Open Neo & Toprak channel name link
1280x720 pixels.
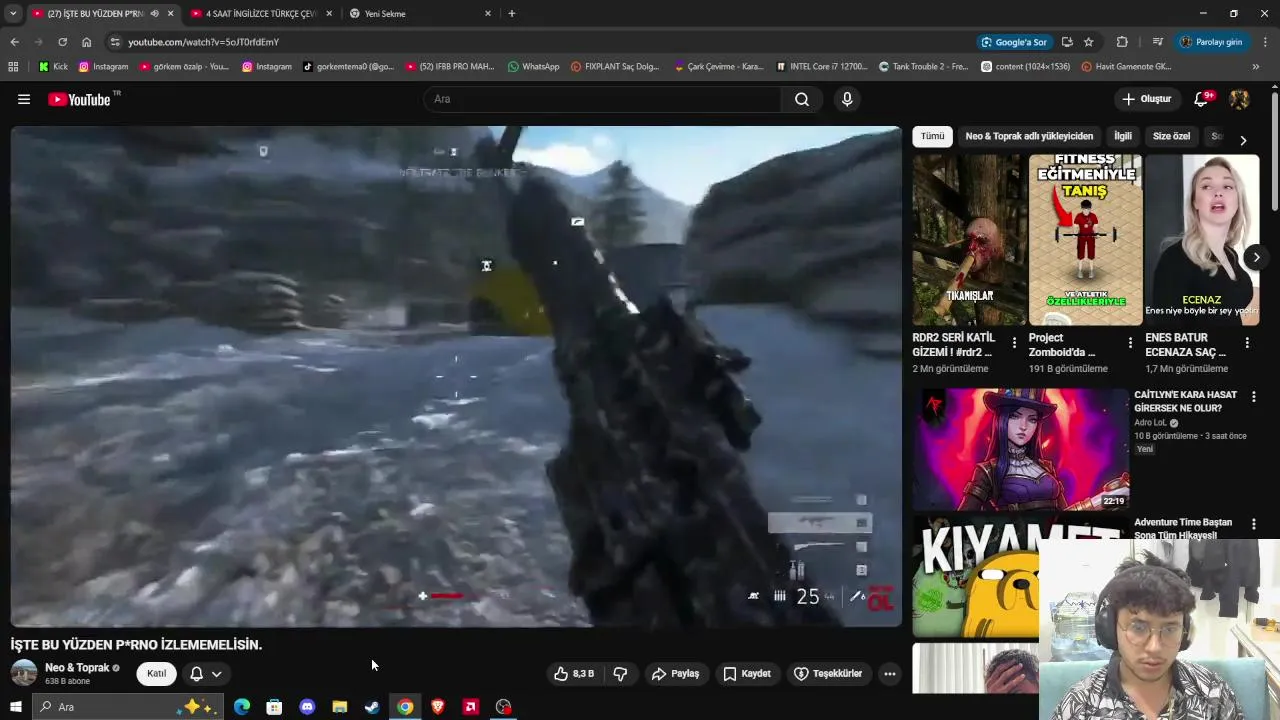pyautogui.click(x=77, y=668)
